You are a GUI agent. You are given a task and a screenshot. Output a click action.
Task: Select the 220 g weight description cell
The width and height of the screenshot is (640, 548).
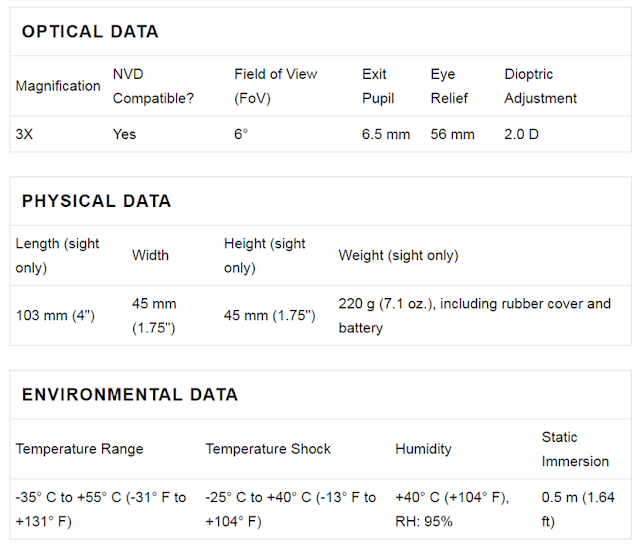474,315
